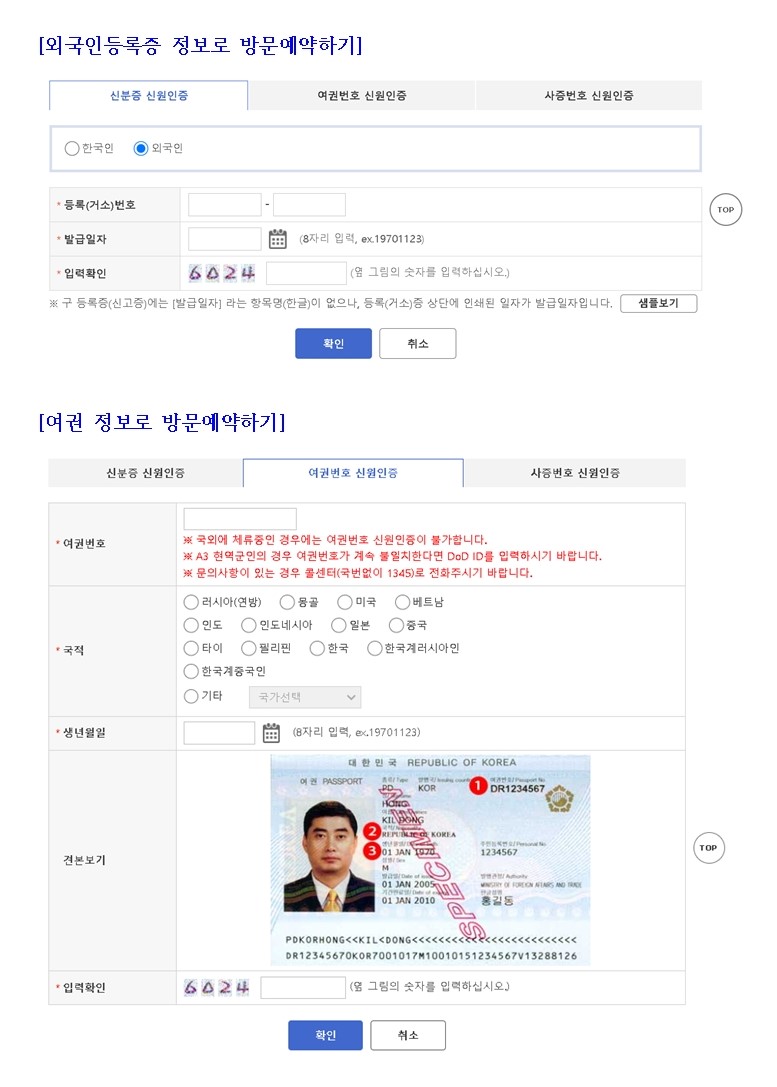
Task: Click the 여권번호 input field
Action: 240,518
